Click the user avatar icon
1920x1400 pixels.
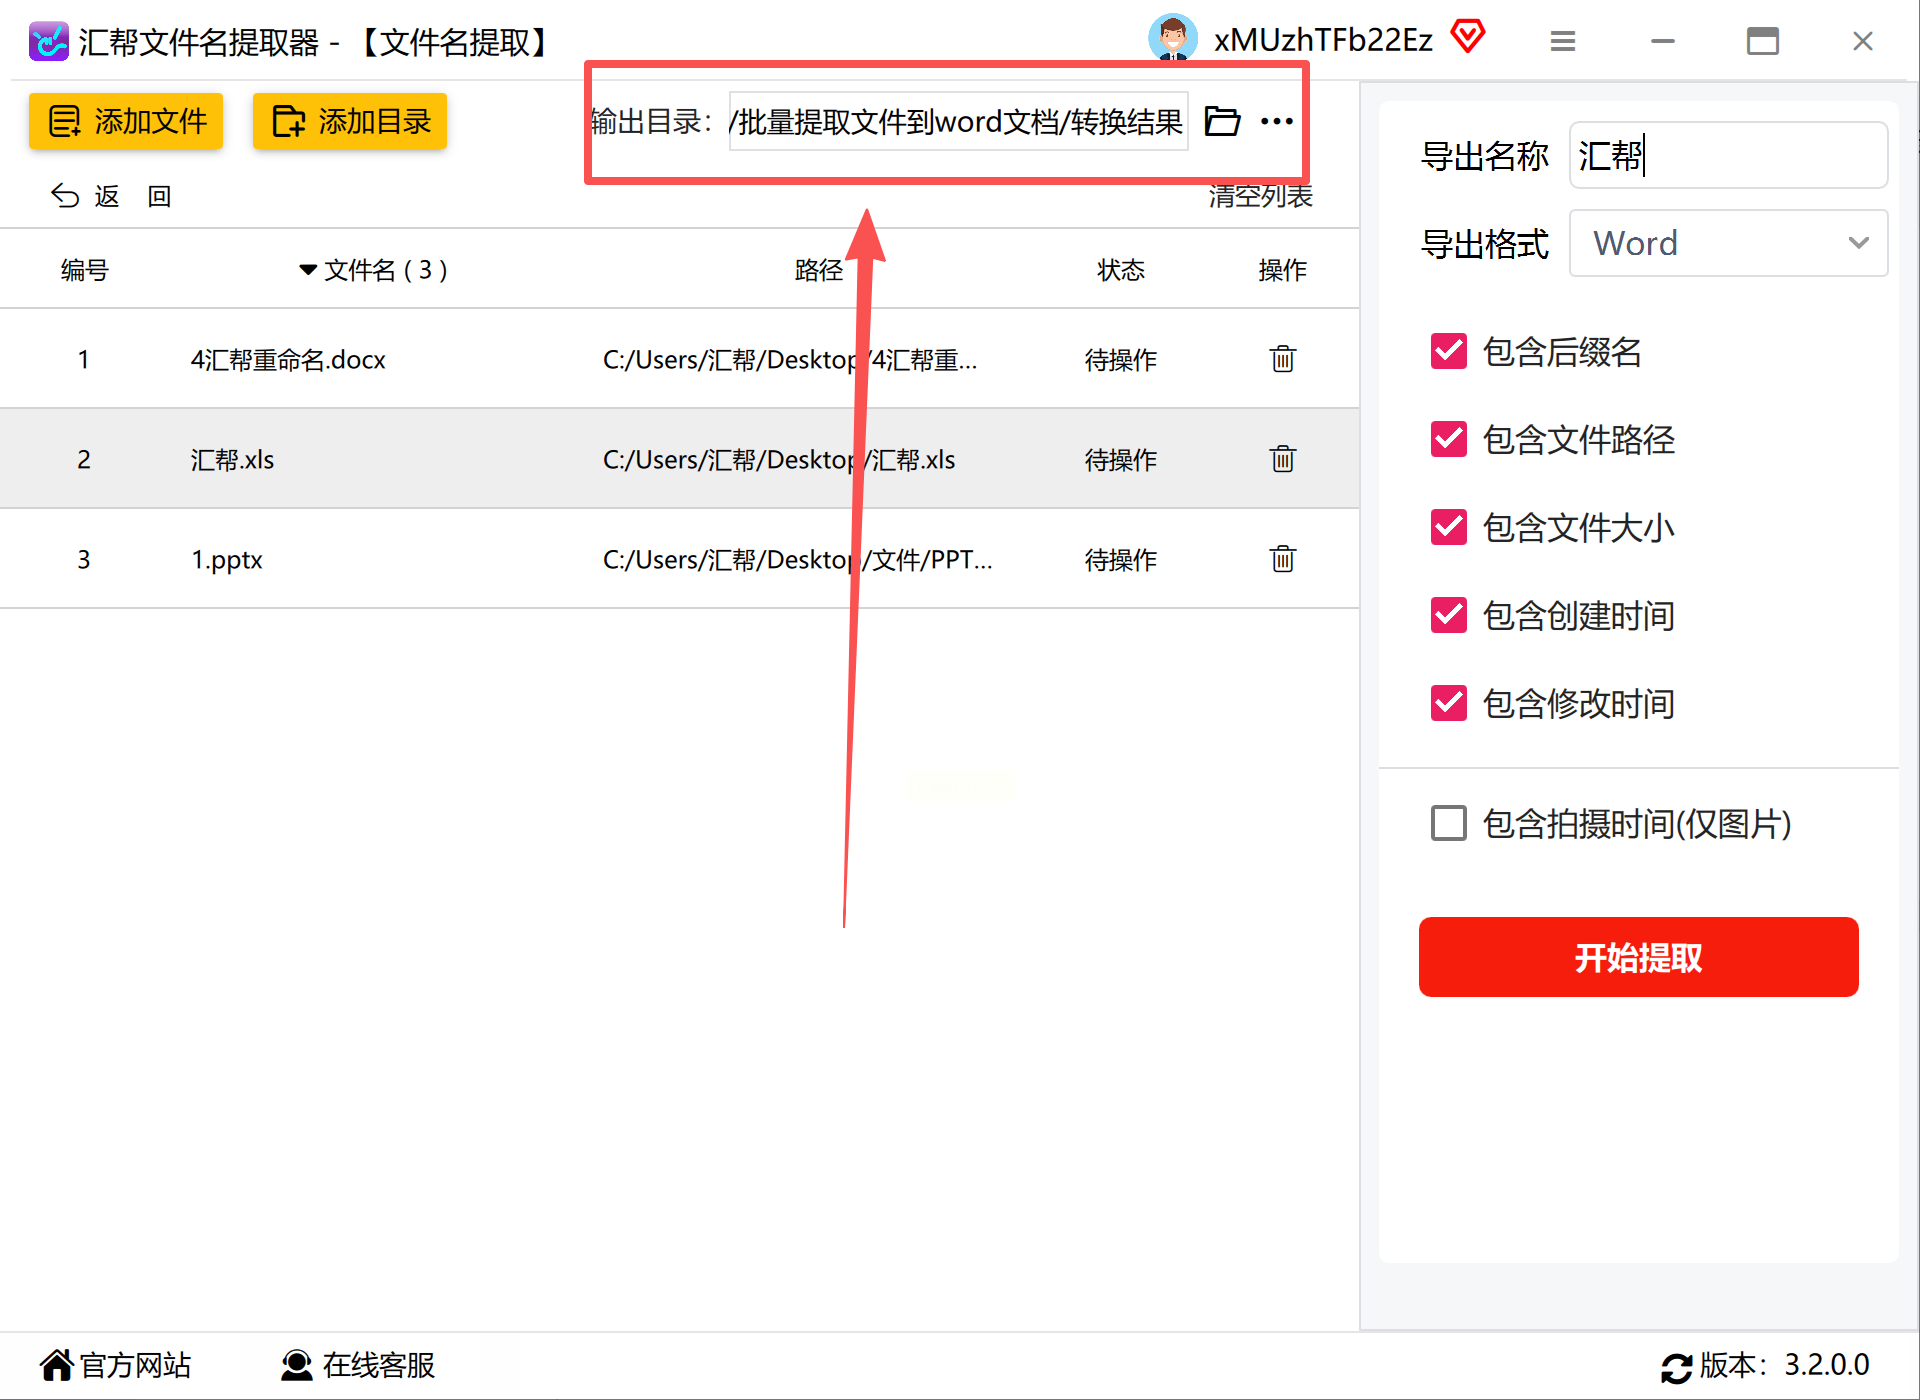pos(1172,38)
